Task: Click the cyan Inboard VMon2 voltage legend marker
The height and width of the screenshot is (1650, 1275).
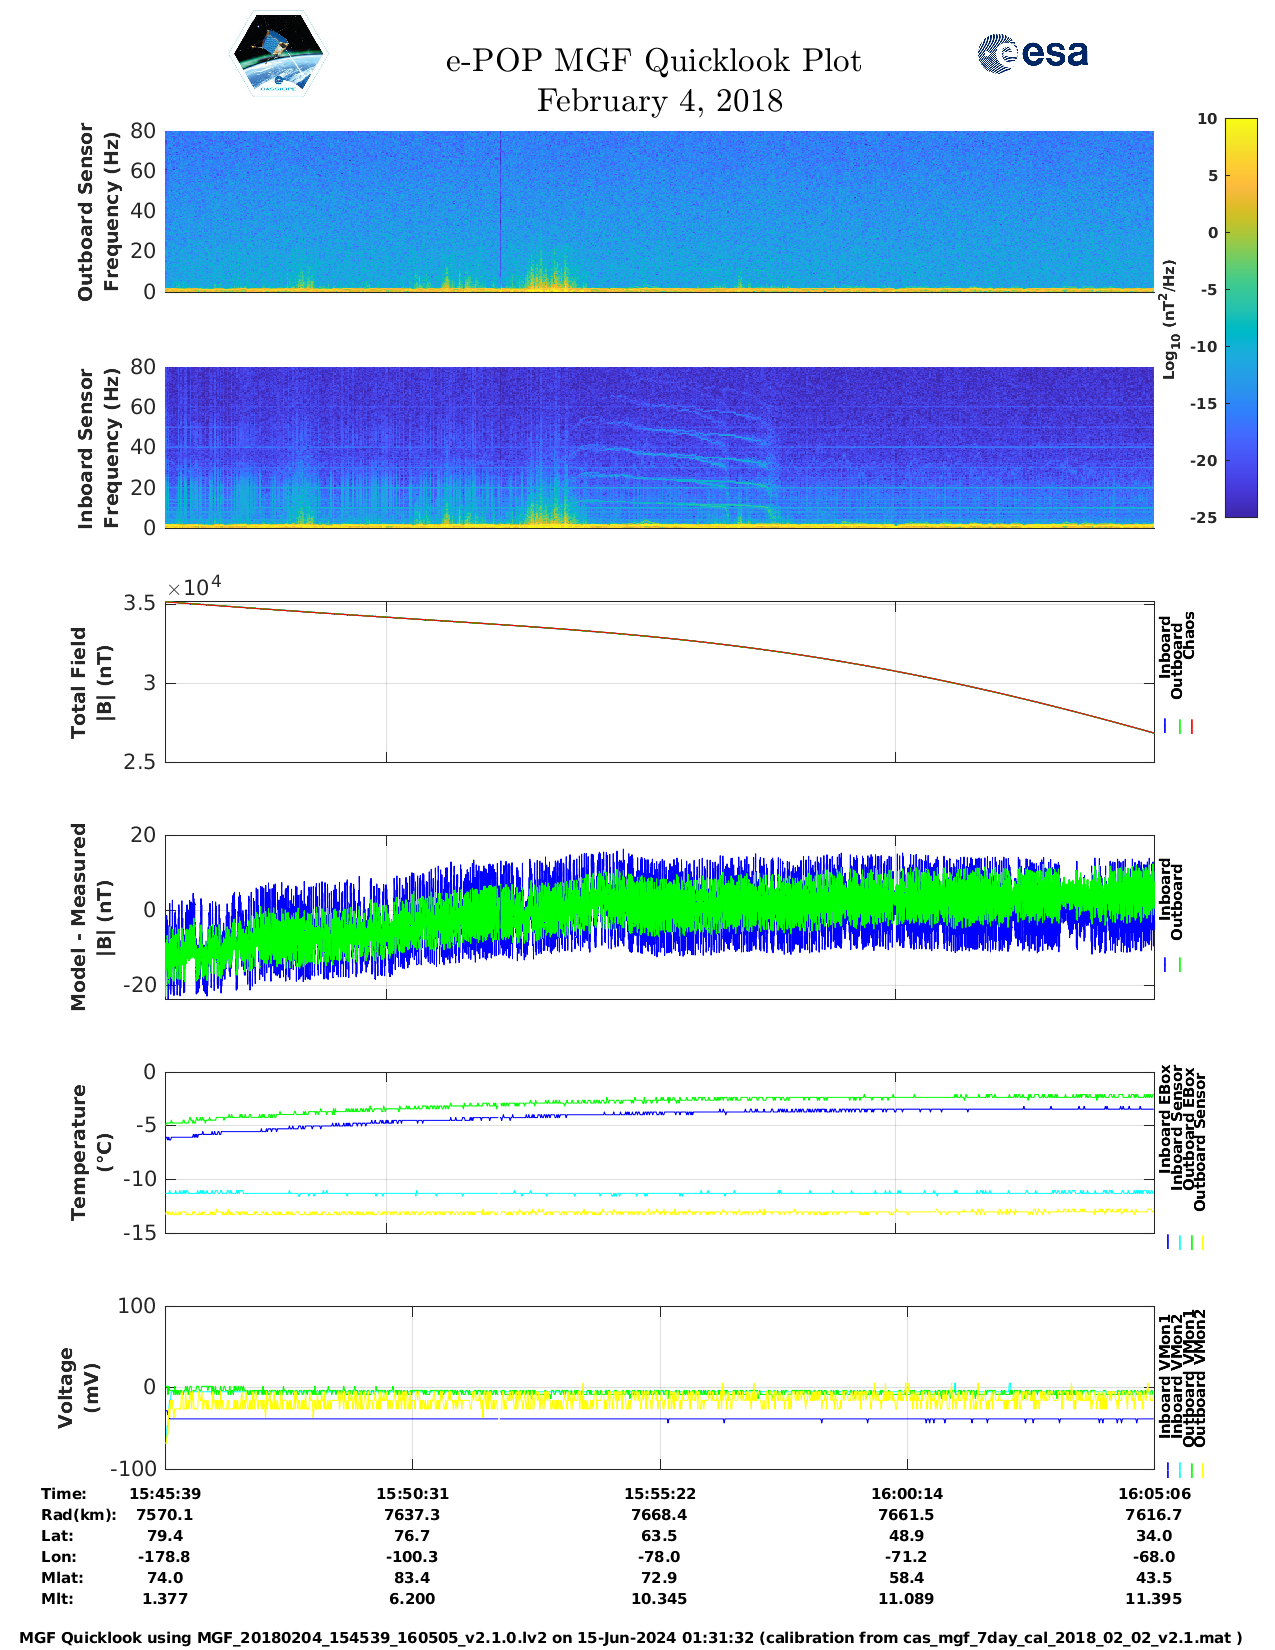Action: pyautogui.click(x=1180, y=1470)
